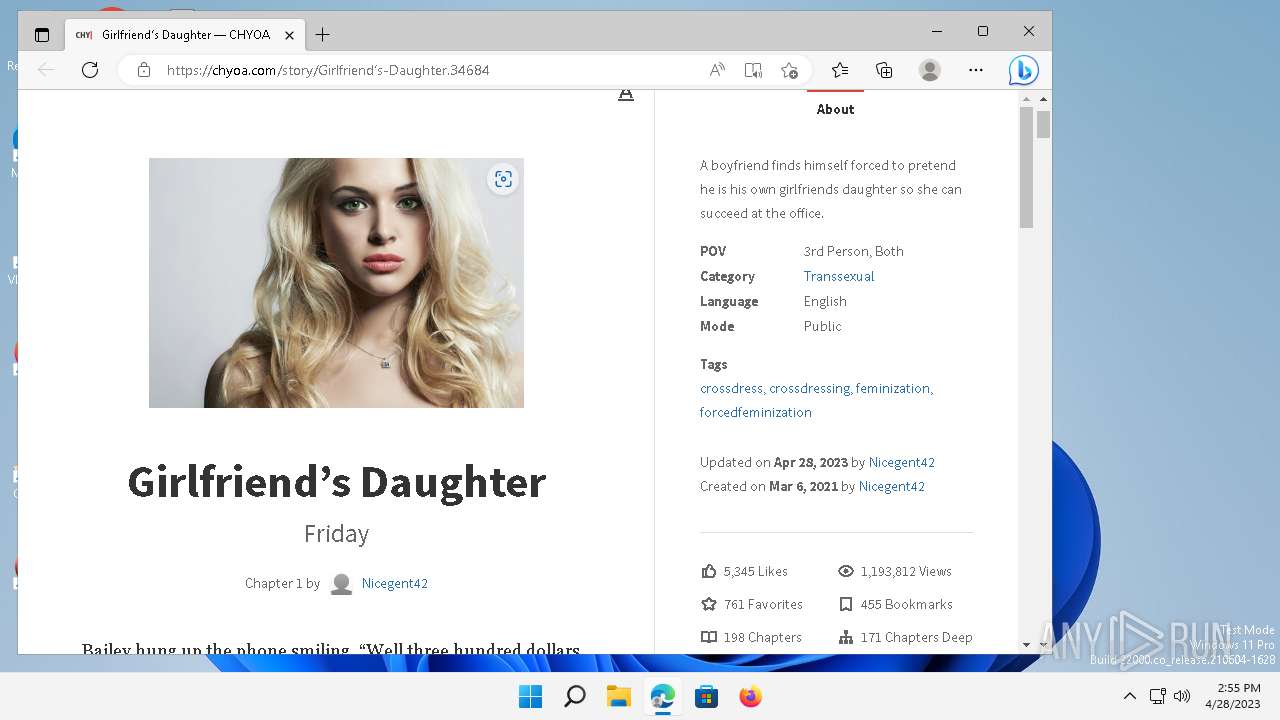Show hidden system tray icons chevron
Image resolution: width=1280 pixels, height=720 pixels.
[1130, 696]
